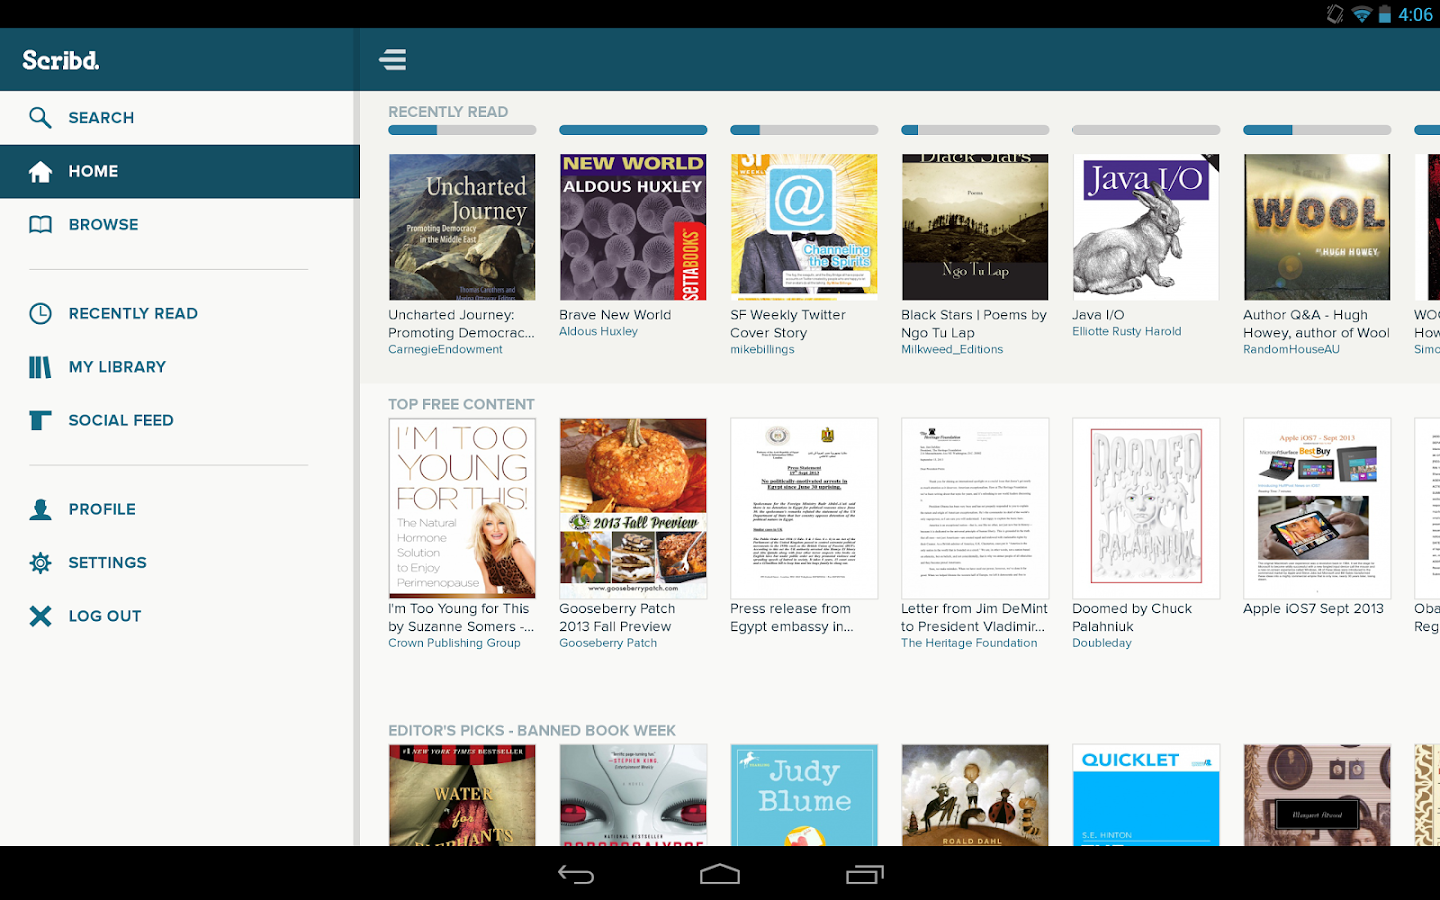Click Uncharted Journey reading progress bar

pyautogui.click(x=462, y=130)
